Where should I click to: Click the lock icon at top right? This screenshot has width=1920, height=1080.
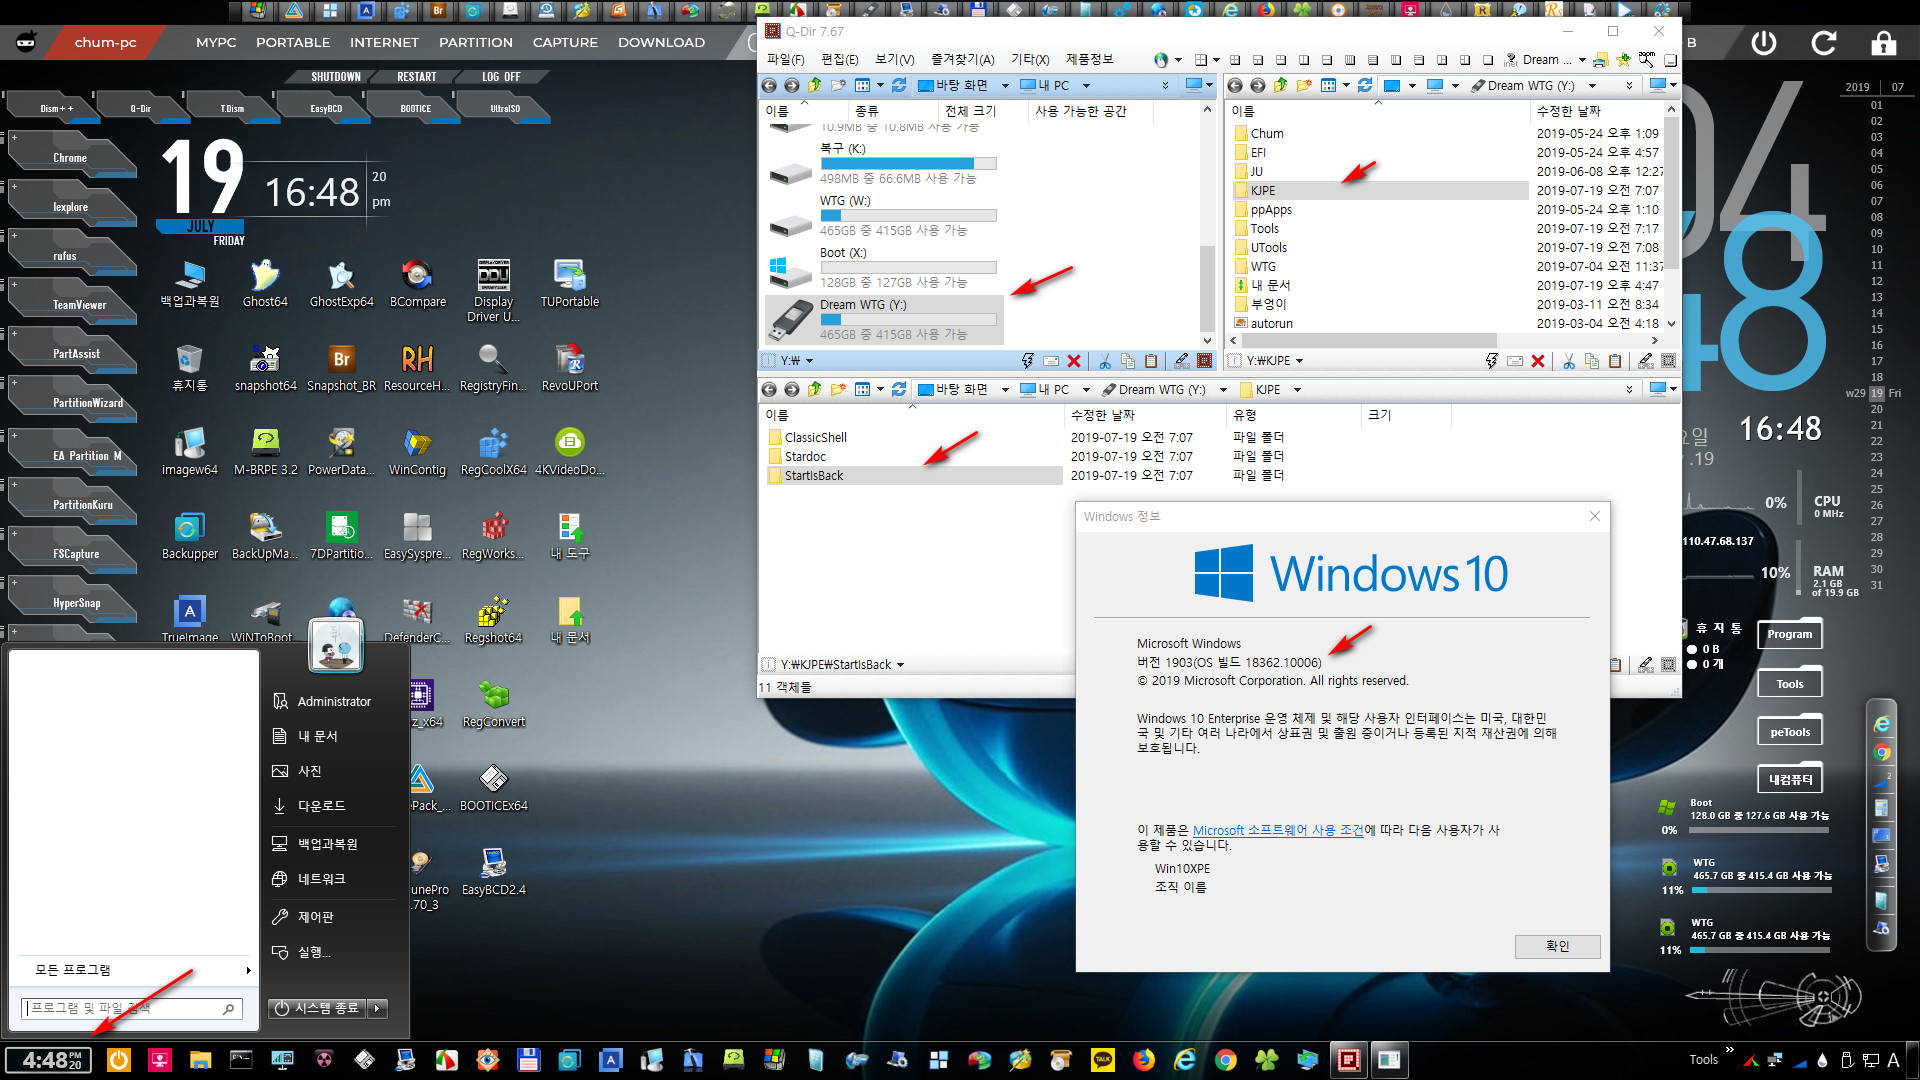point(1884,43)
